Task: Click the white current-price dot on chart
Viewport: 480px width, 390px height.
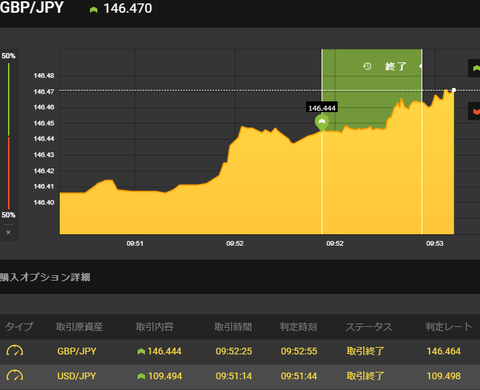Action: pos(454,90)
